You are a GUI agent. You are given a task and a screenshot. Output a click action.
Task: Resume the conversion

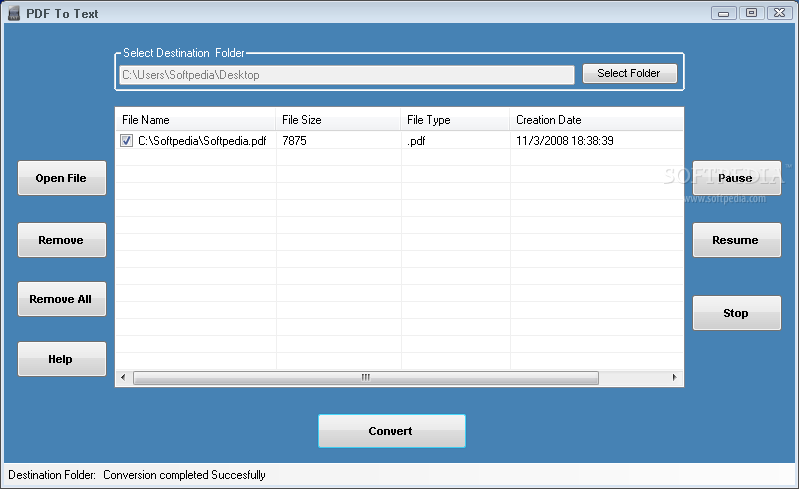coord(736,240)
